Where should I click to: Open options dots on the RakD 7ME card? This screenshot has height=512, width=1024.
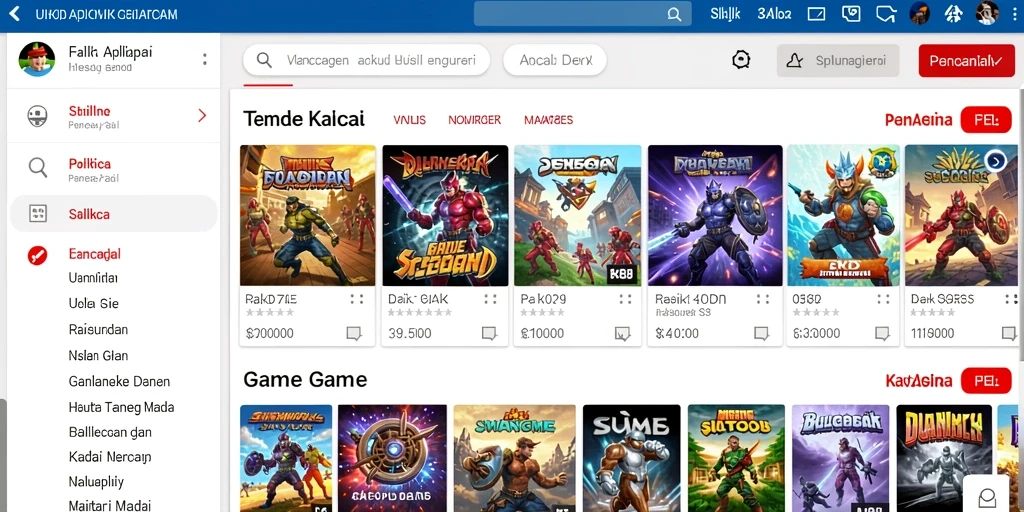click(x=357, y=299)
